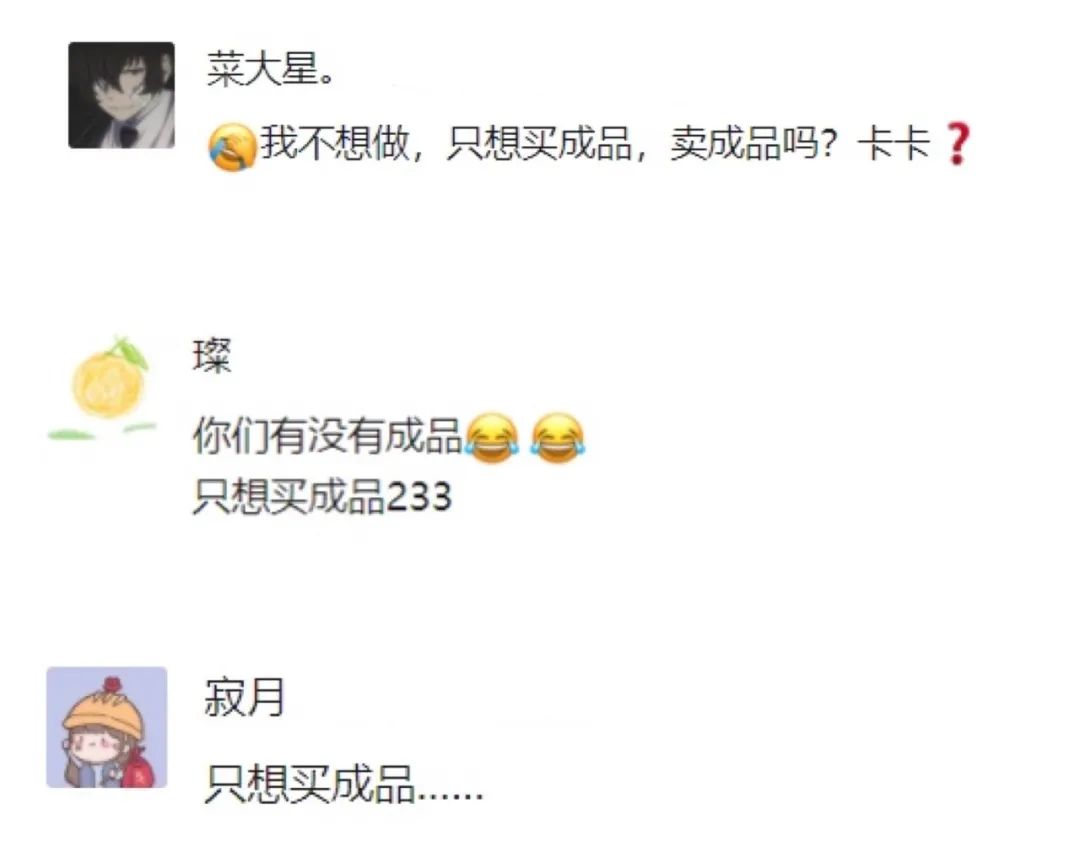Viewport: 1080px width, 858px height.
Task: Click the username 菜大星。
Action: (271, 70)
